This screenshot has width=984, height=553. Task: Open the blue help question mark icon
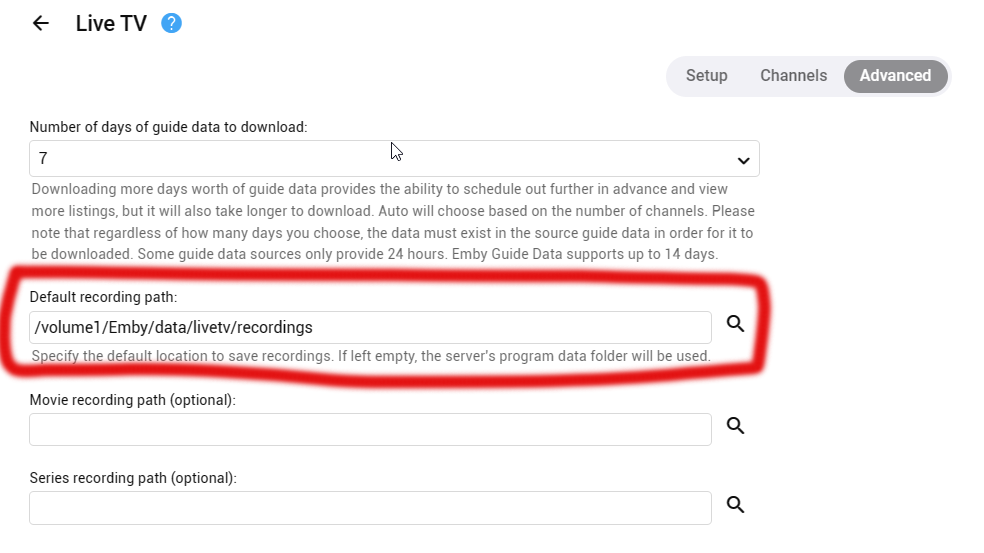point(171,23)
